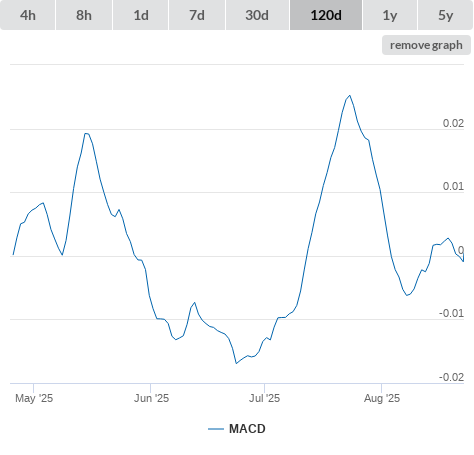Switch to the 8h time range

pos(84,15)
